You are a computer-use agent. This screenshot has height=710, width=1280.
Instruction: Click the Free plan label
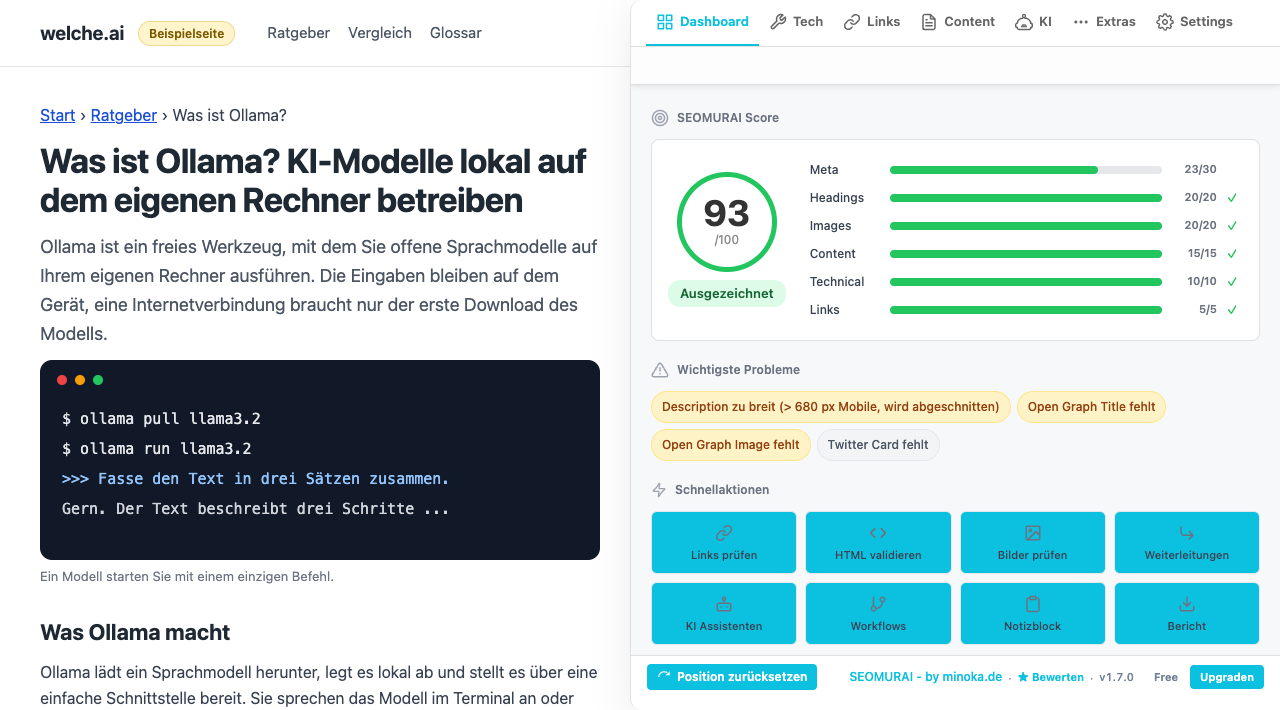1166,677
